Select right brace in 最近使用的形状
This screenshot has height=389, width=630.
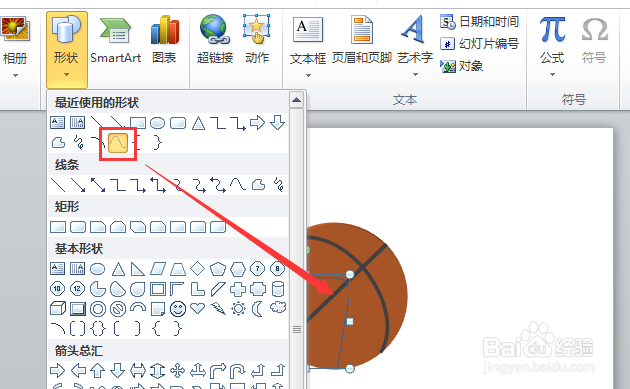pos(158,143)
